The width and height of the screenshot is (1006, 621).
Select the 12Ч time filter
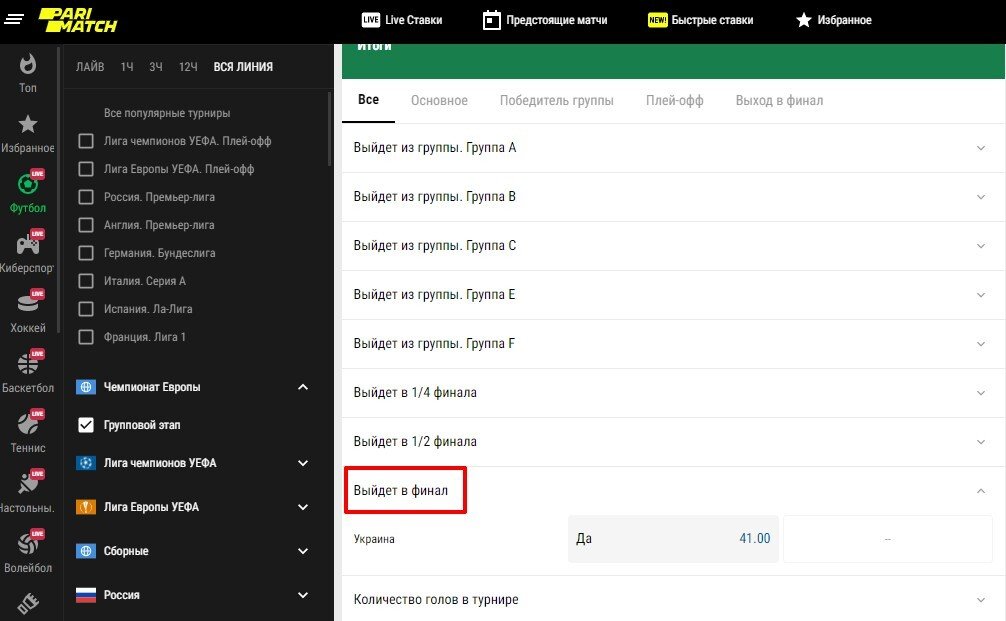[188, 67]
